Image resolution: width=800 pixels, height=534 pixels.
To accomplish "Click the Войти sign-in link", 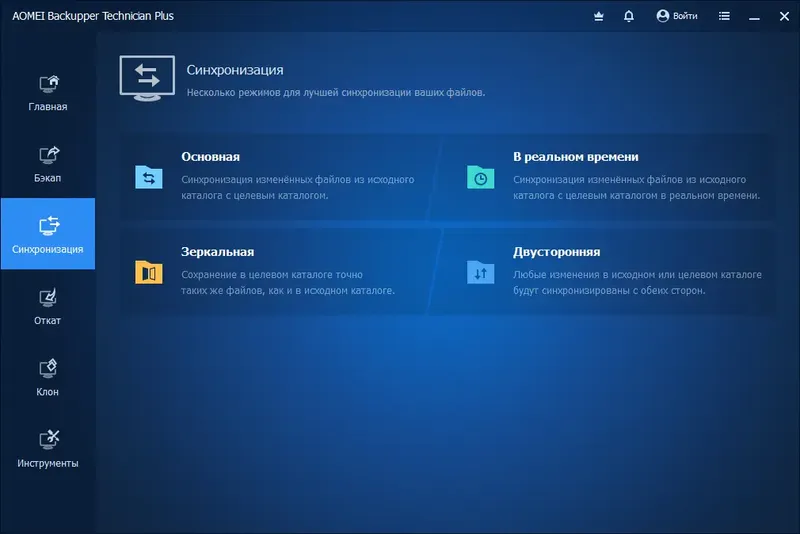I will pyautogui.click(x=685, y=16).
